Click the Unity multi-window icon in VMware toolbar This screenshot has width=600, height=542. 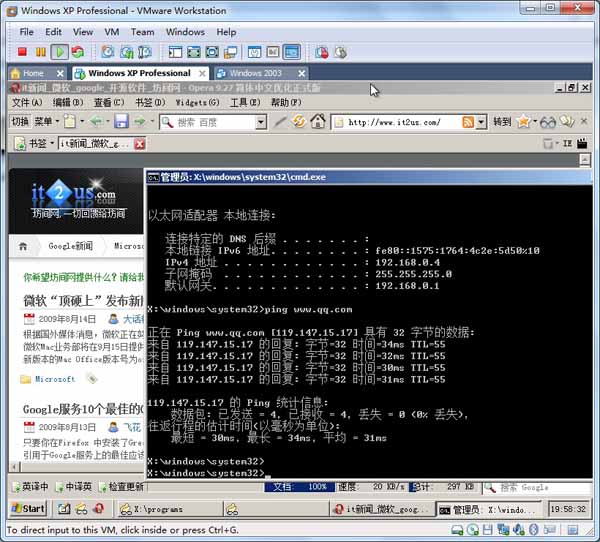point(230,52)
